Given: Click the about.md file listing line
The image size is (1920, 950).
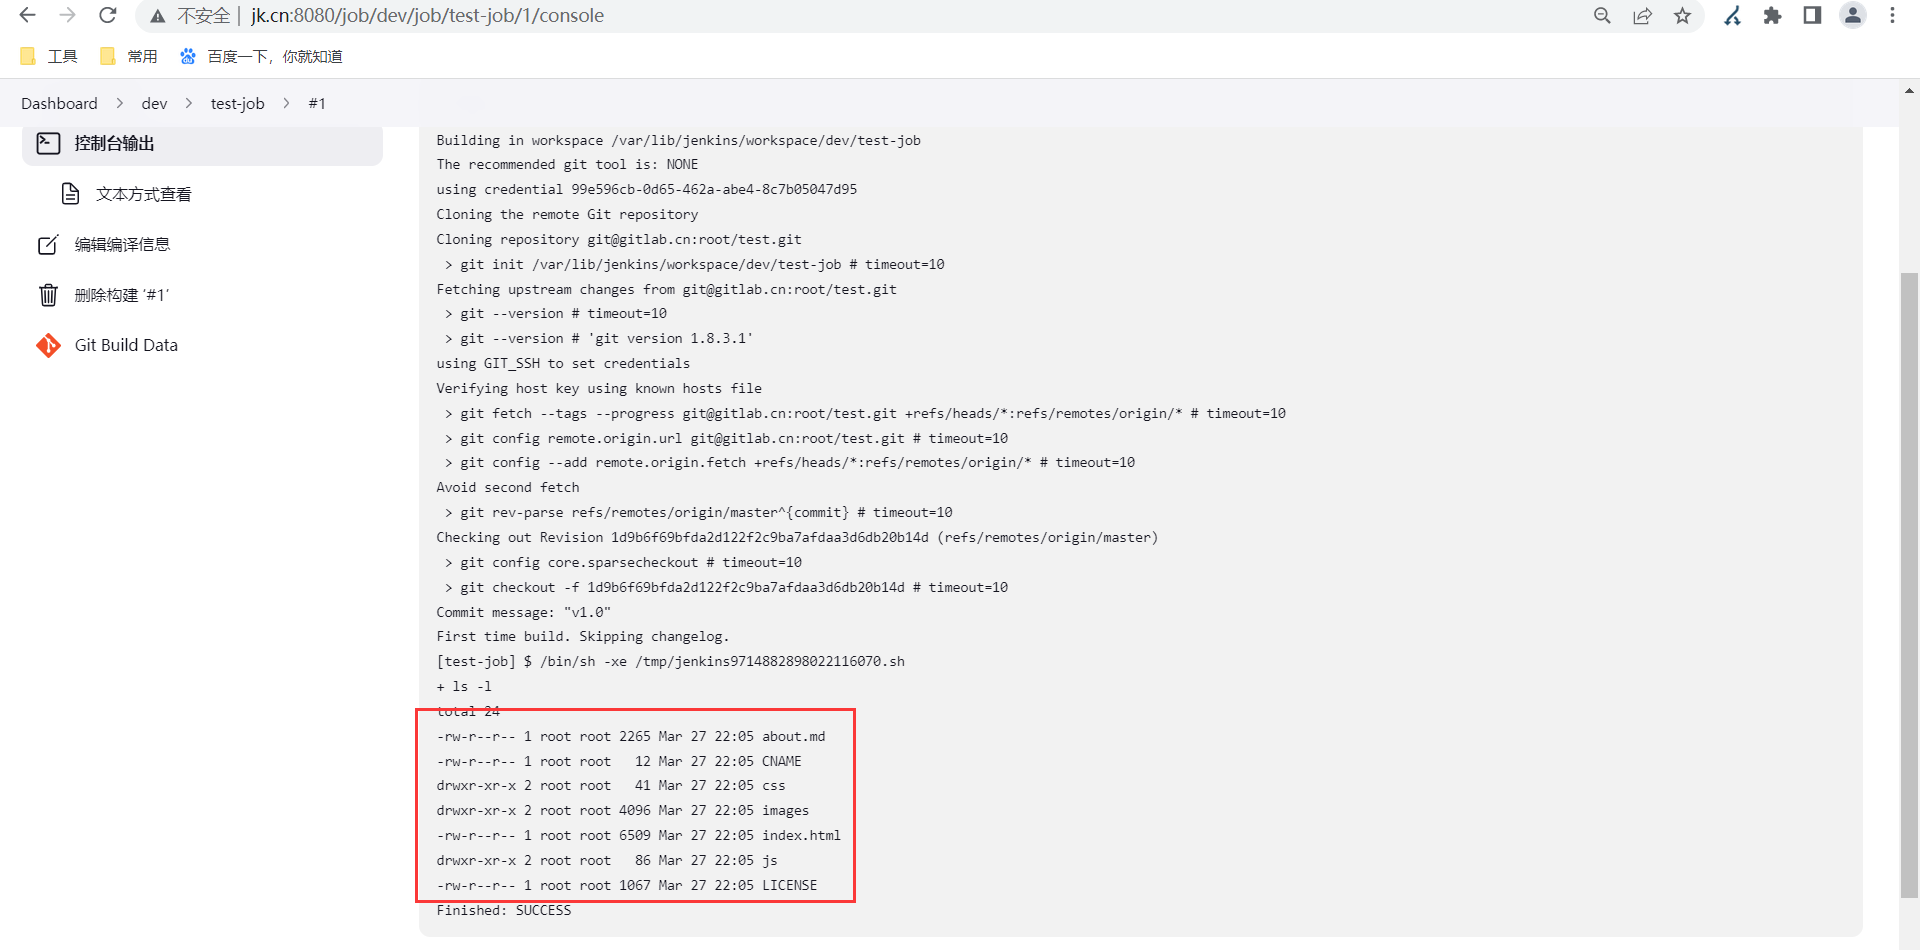Looking at the screenshot, I should 631,736.
